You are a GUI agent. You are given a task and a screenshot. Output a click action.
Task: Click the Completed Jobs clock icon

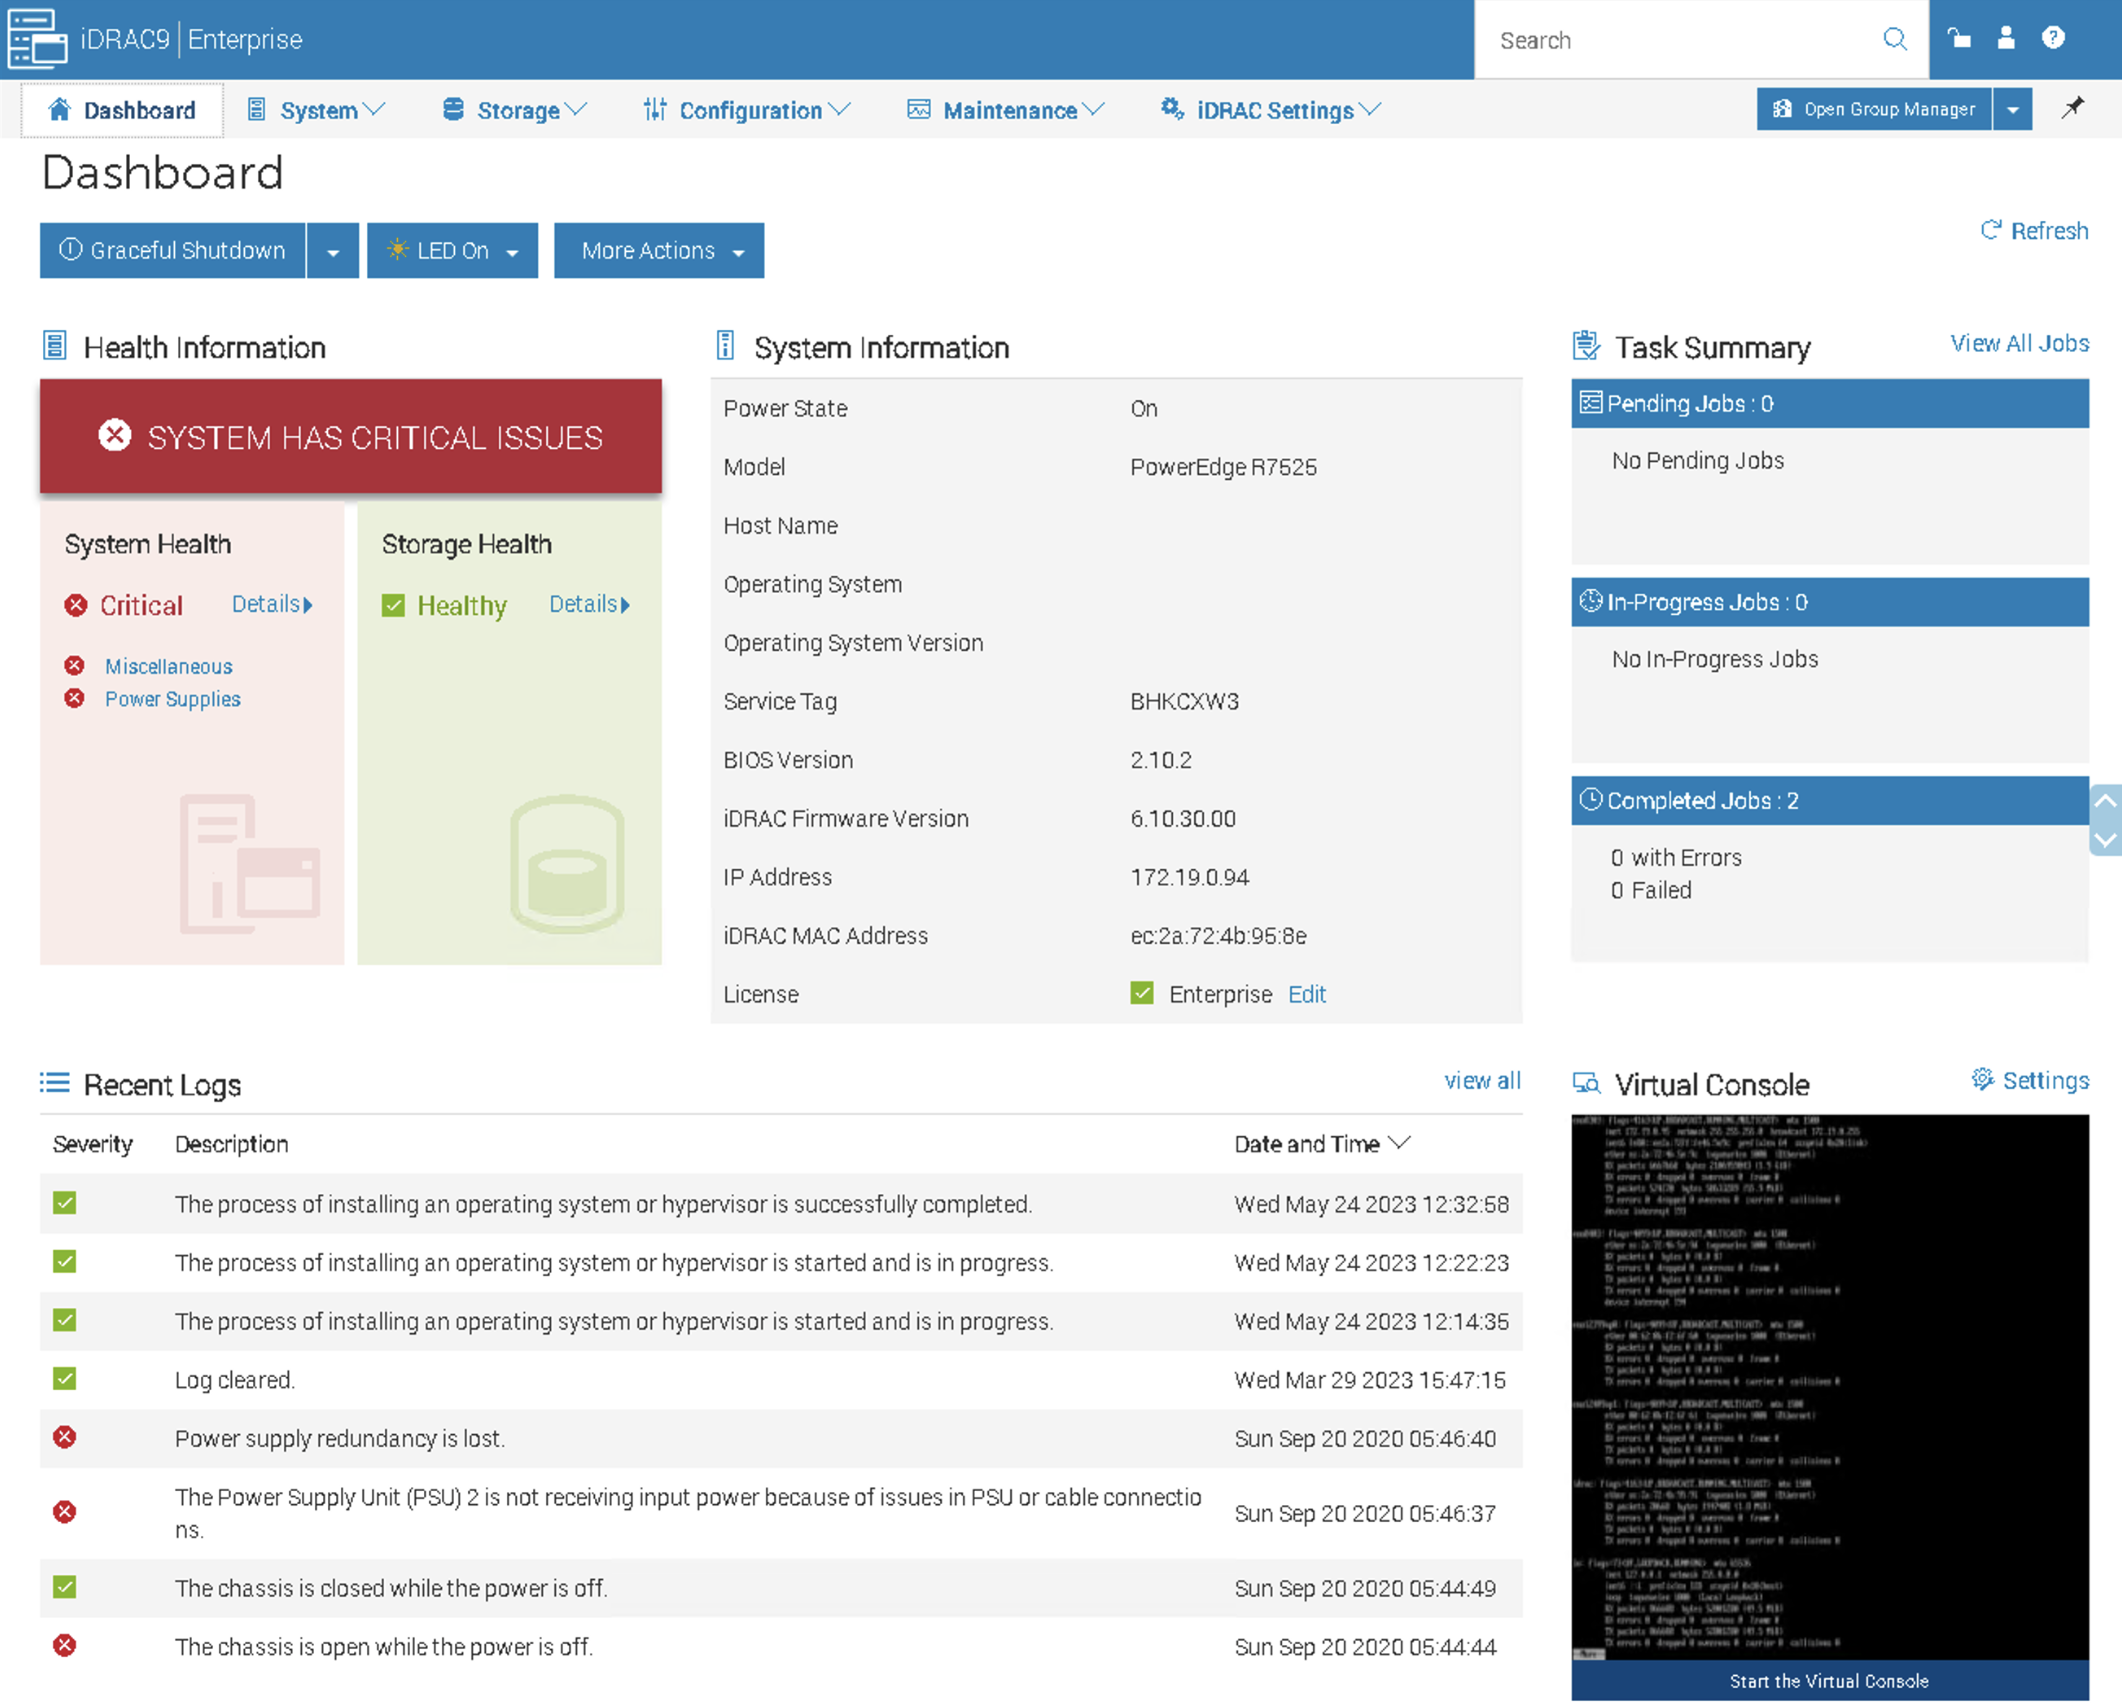1590,800
